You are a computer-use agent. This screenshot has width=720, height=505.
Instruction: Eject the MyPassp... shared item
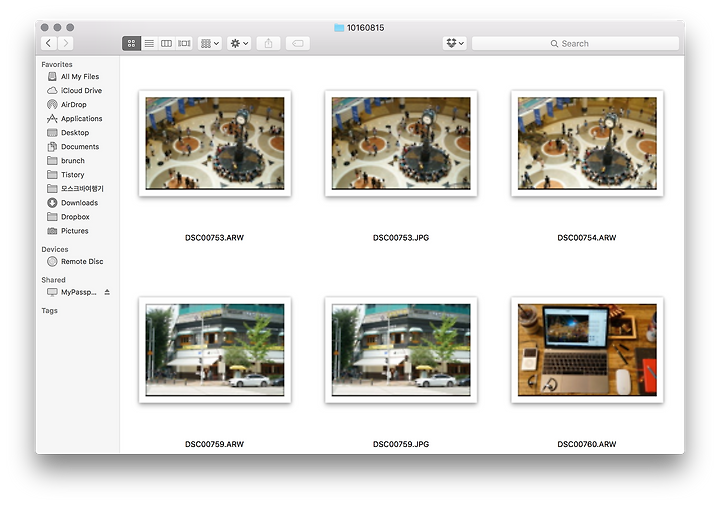point(107,292)
